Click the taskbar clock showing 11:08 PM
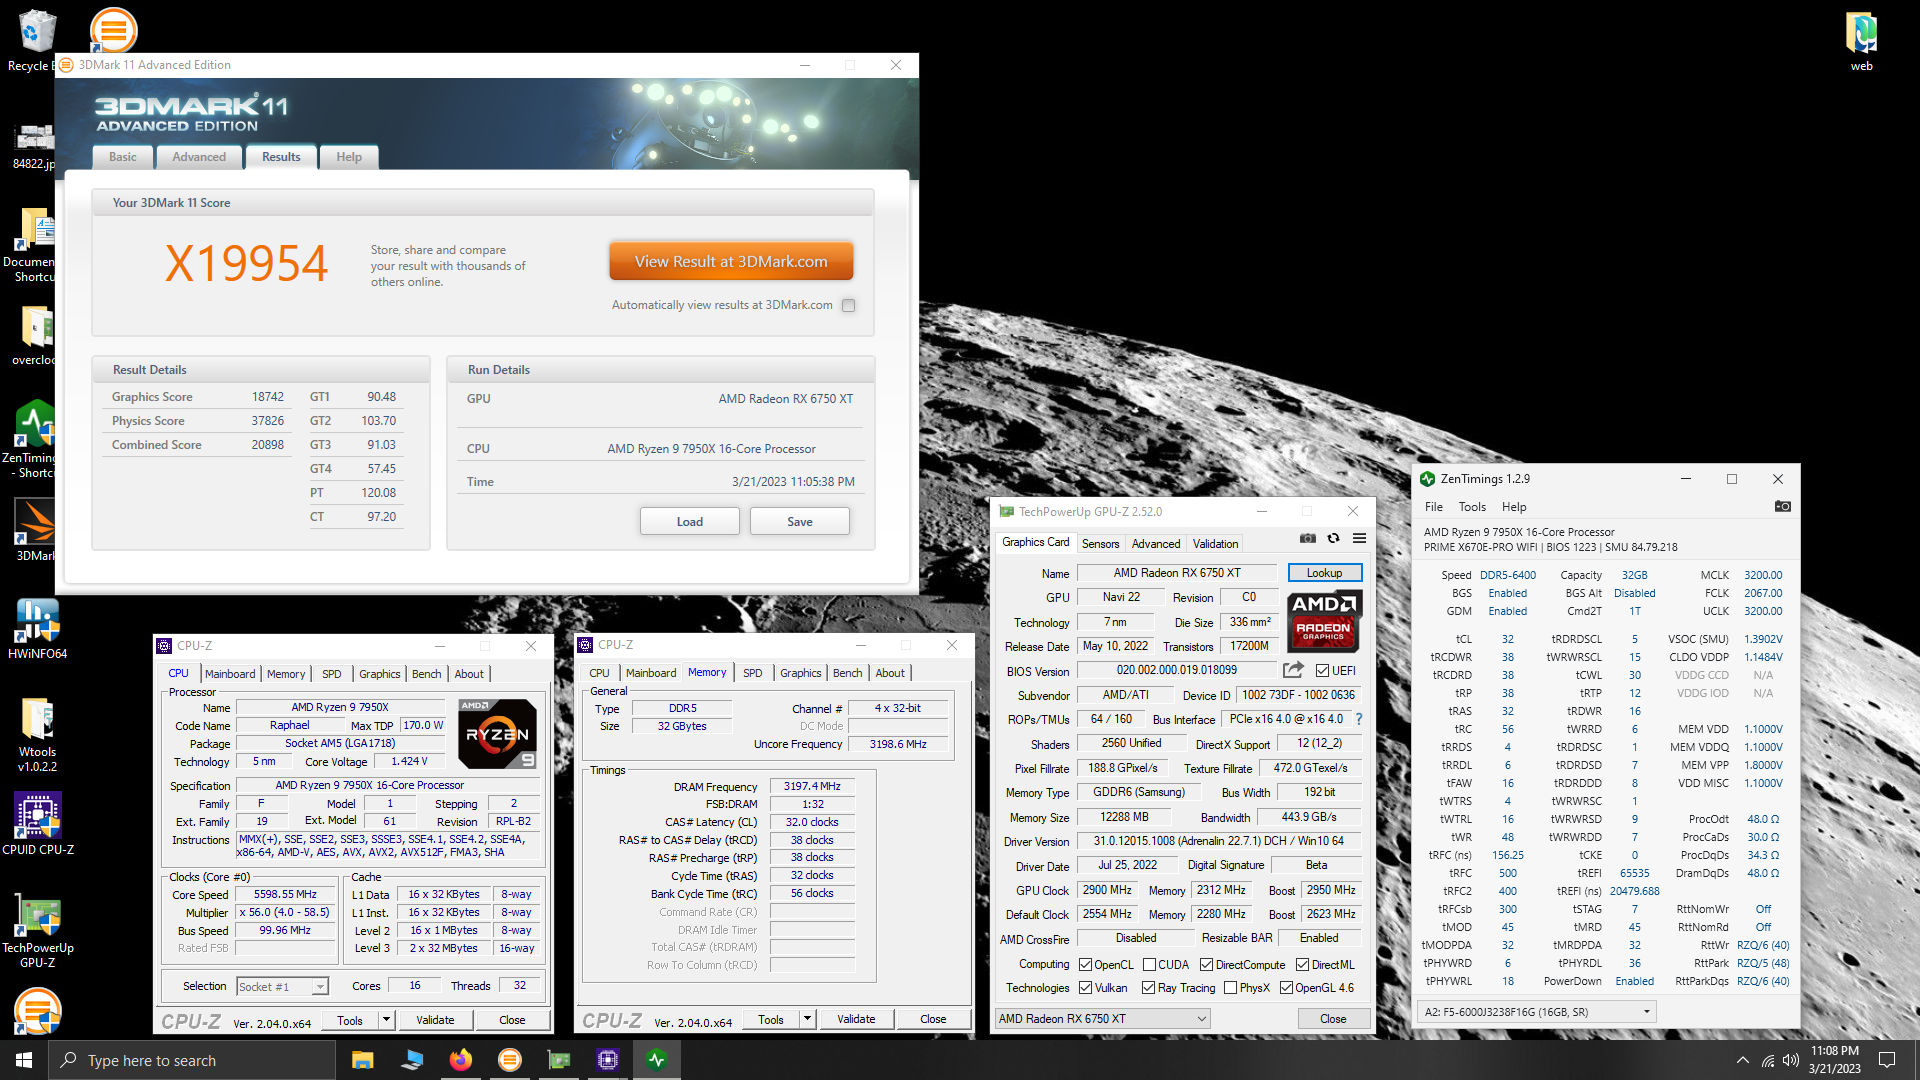1920x1080 pixels. [x=1834, y=1060]
